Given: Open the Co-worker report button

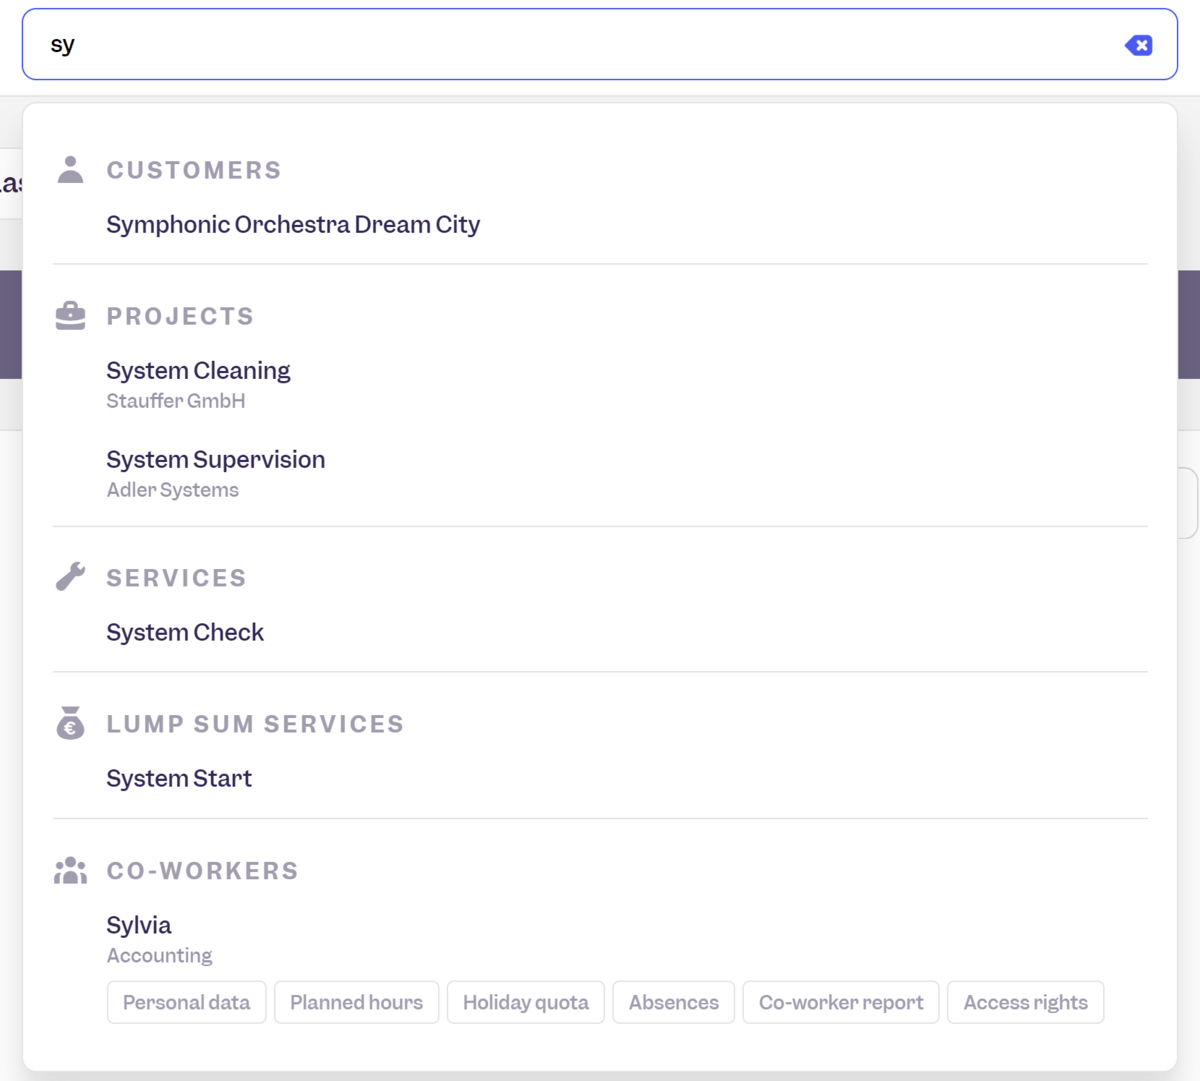Looking at the screenshot, I should click(841, 1002).
